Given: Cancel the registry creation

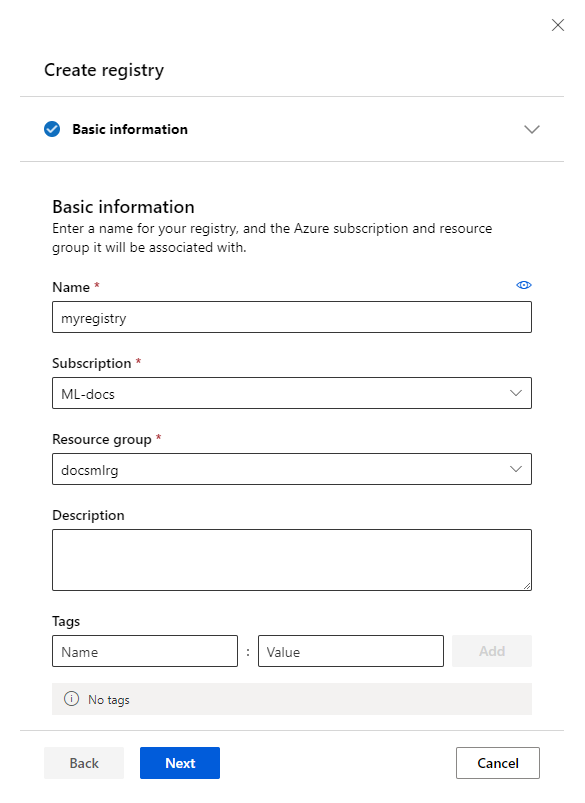Looking at the screenshot, I should [498, 763].
